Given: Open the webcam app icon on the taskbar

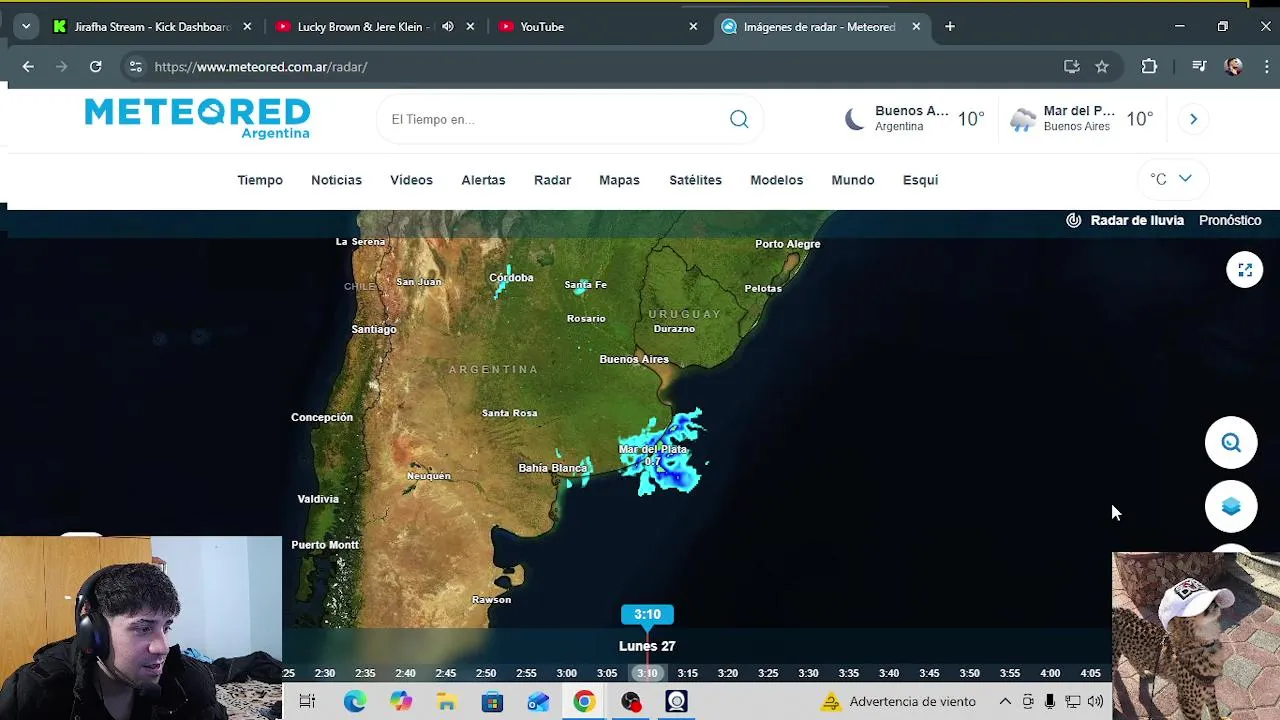Looking at the screenshot, I should [677, 702].
